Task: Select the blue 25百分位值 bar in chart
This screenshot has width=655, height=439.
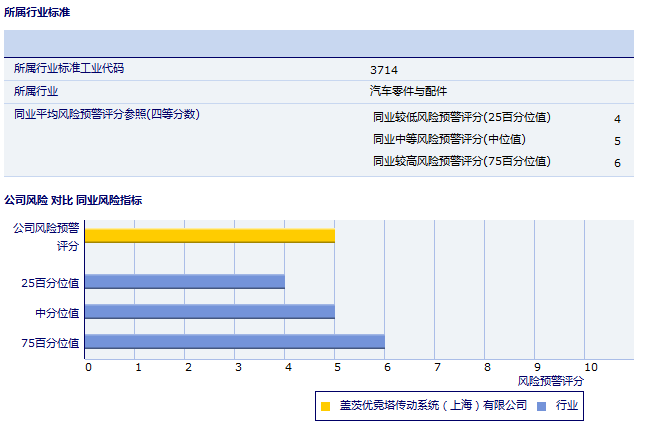Action: point(185,282)
